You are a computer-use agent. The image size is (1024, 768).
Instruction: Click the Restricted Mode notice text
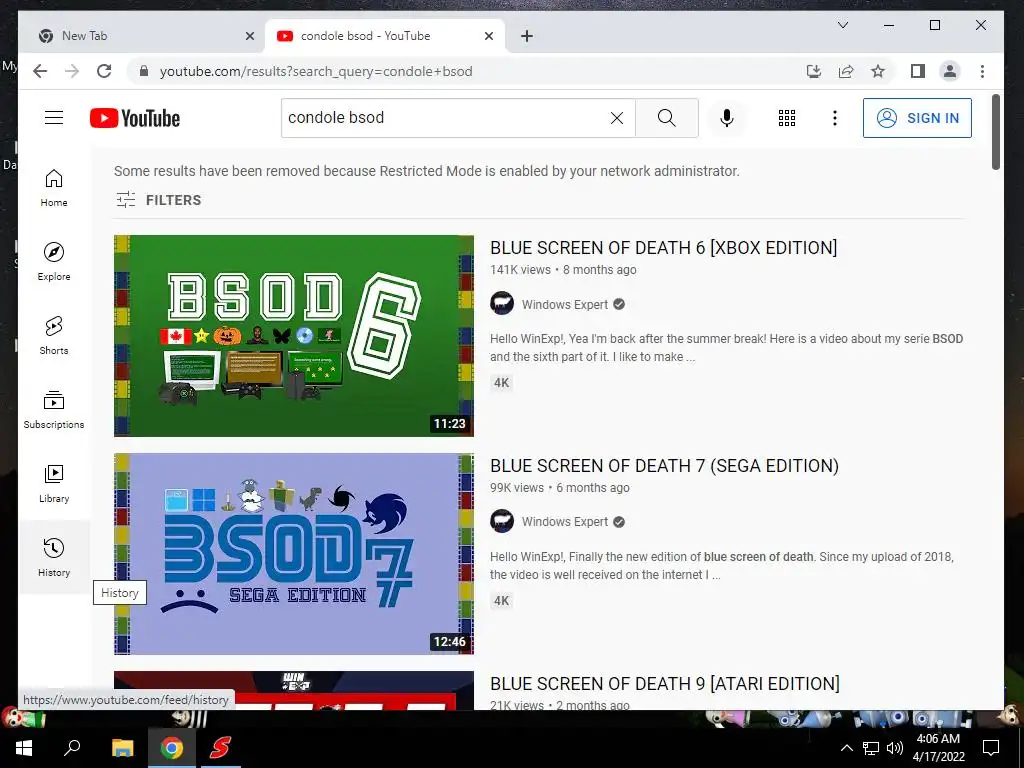pos(426,171)
